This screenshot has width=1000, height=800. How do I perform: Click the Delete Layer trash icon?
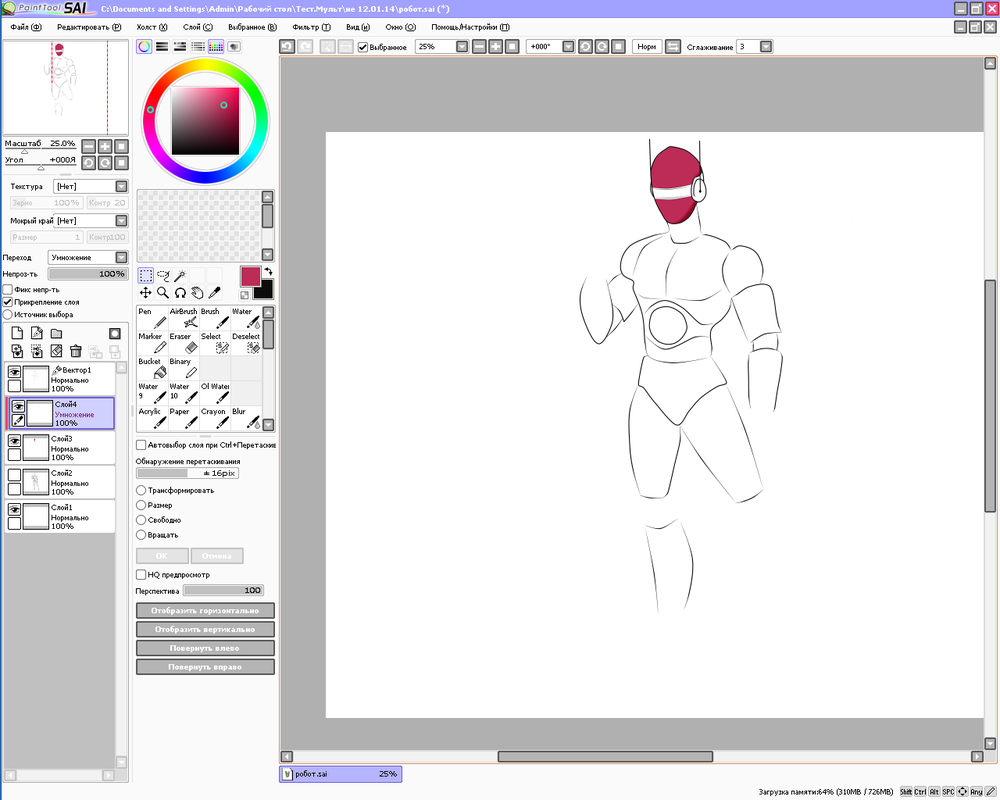click(x=75, y=351)
